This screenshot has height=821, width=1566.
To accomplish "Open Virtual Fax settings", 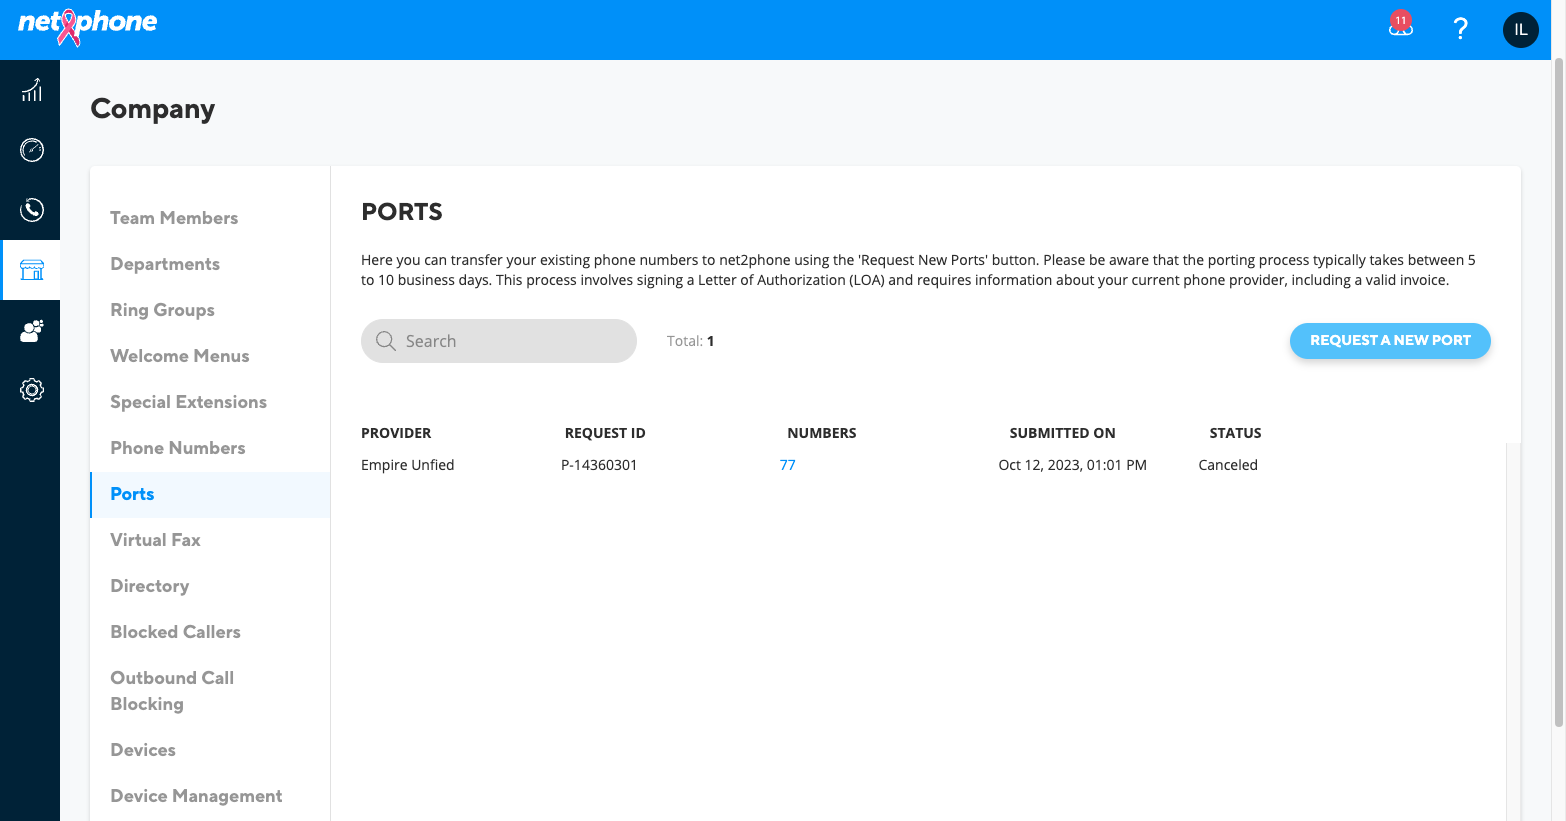I will tap(155, 540).
